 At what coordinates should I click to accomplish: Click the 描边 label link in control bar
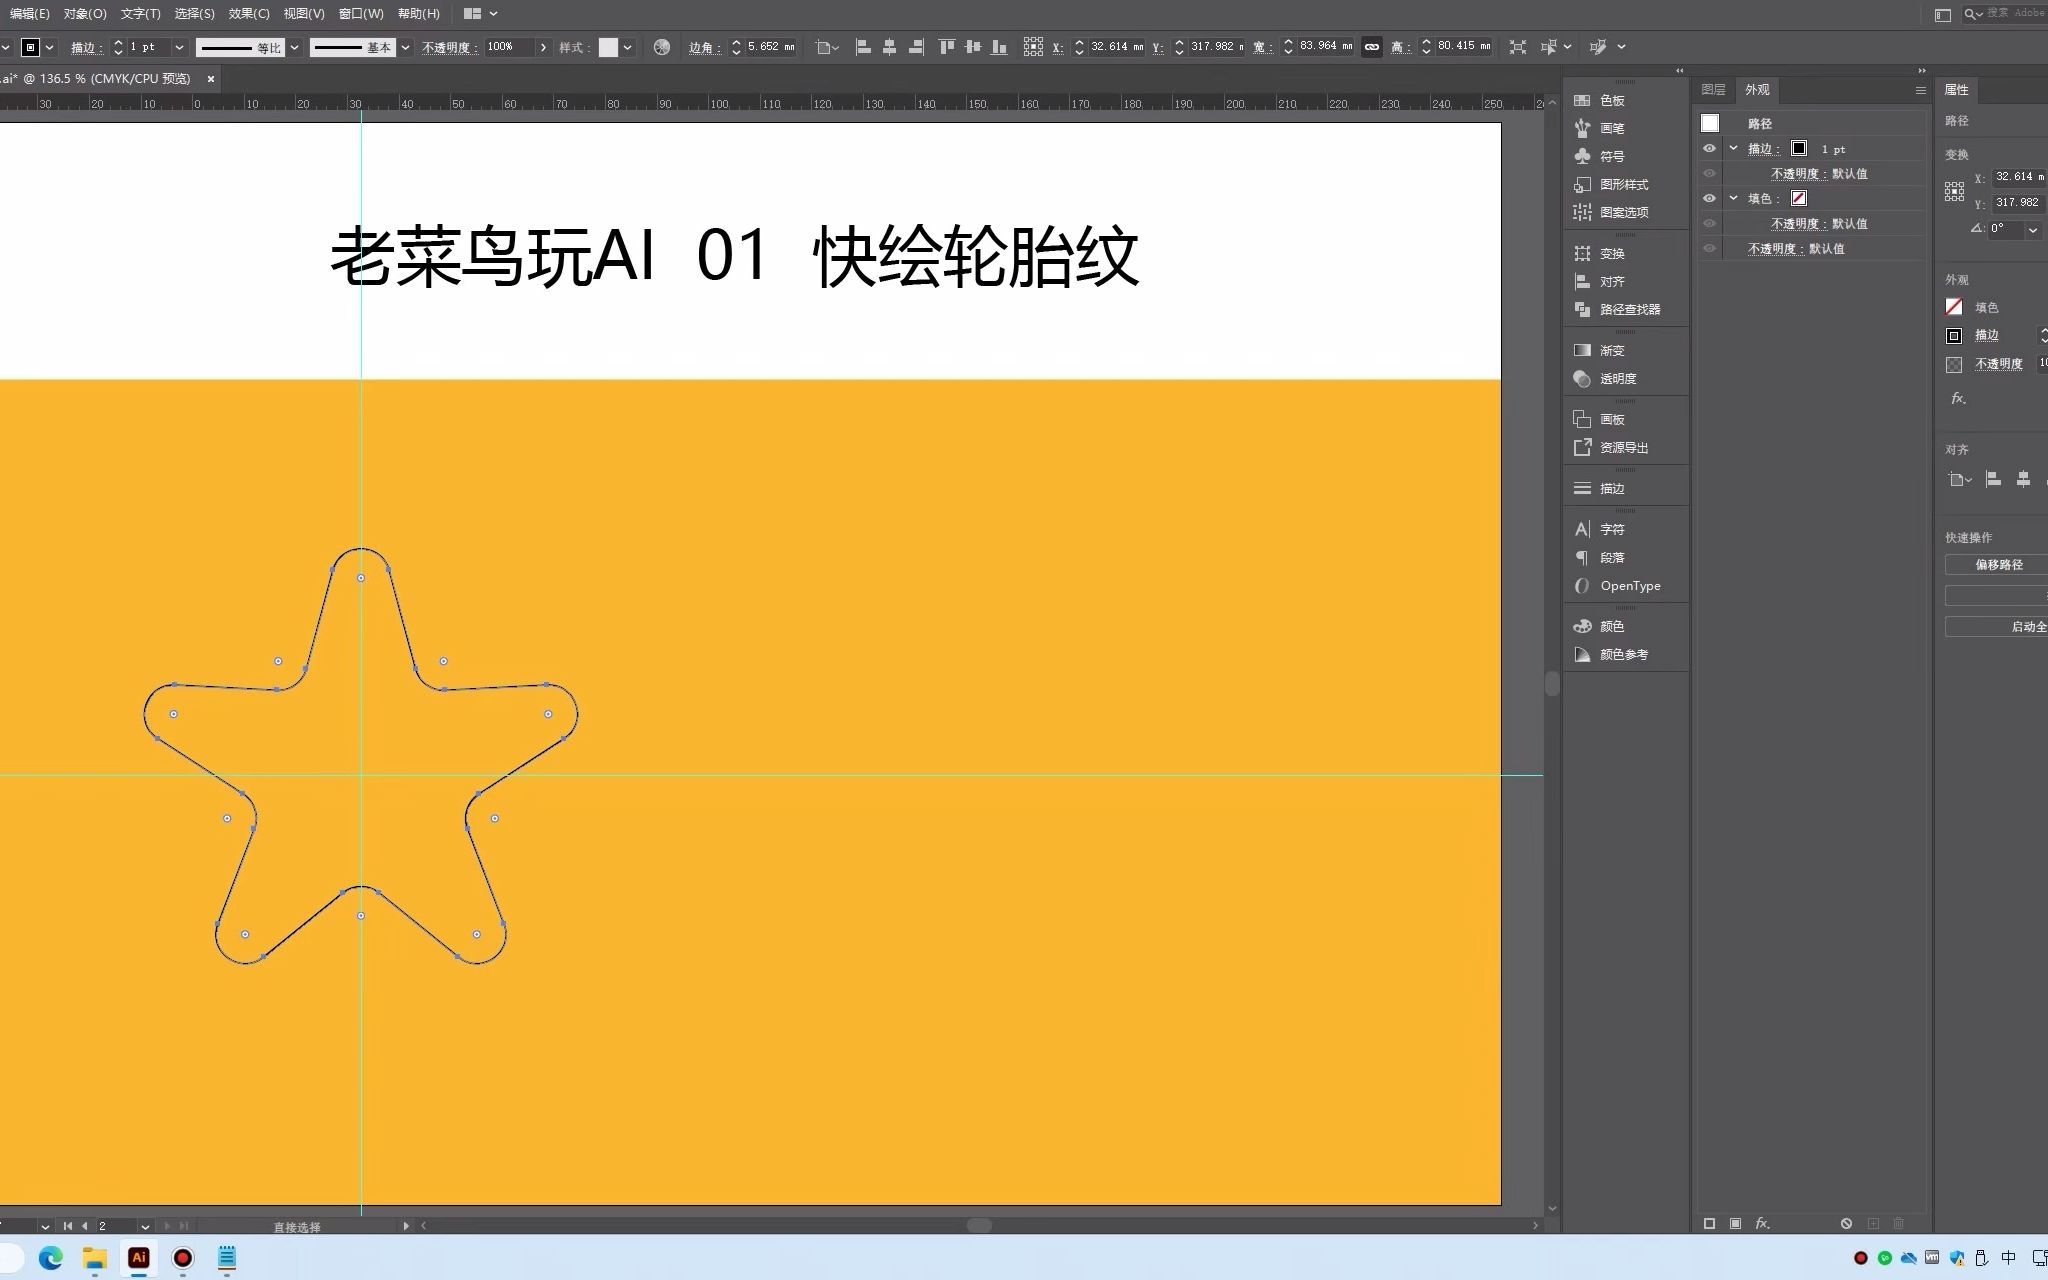87,47
